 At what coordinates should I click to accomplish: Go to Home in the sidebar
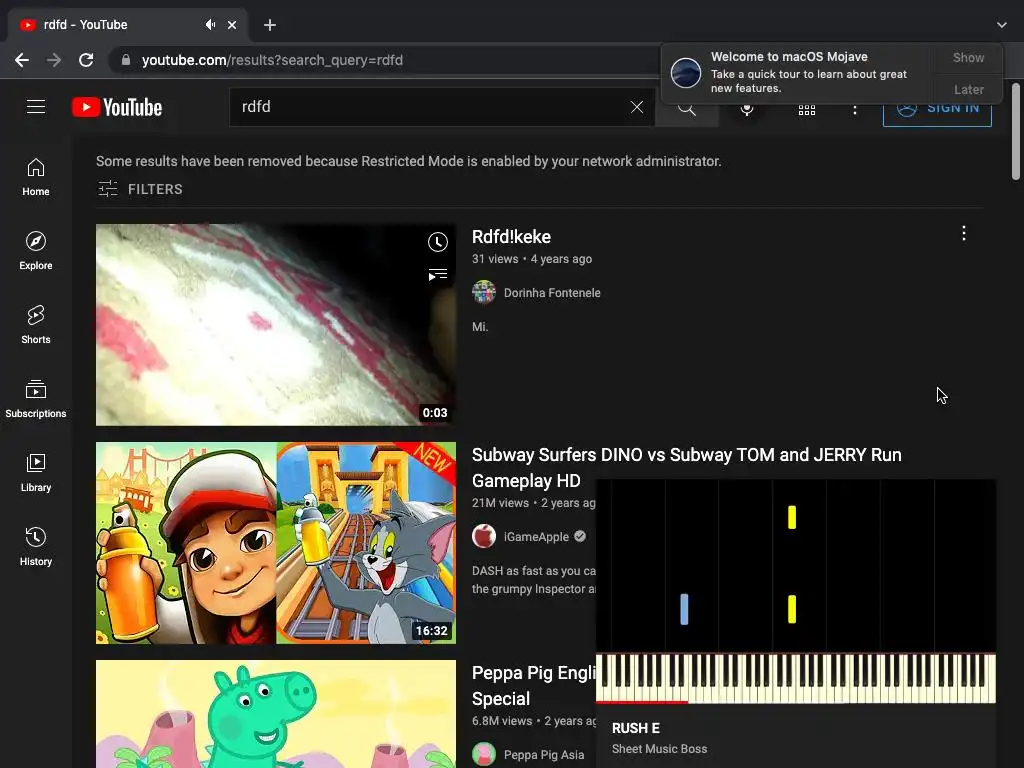point(36,177)
